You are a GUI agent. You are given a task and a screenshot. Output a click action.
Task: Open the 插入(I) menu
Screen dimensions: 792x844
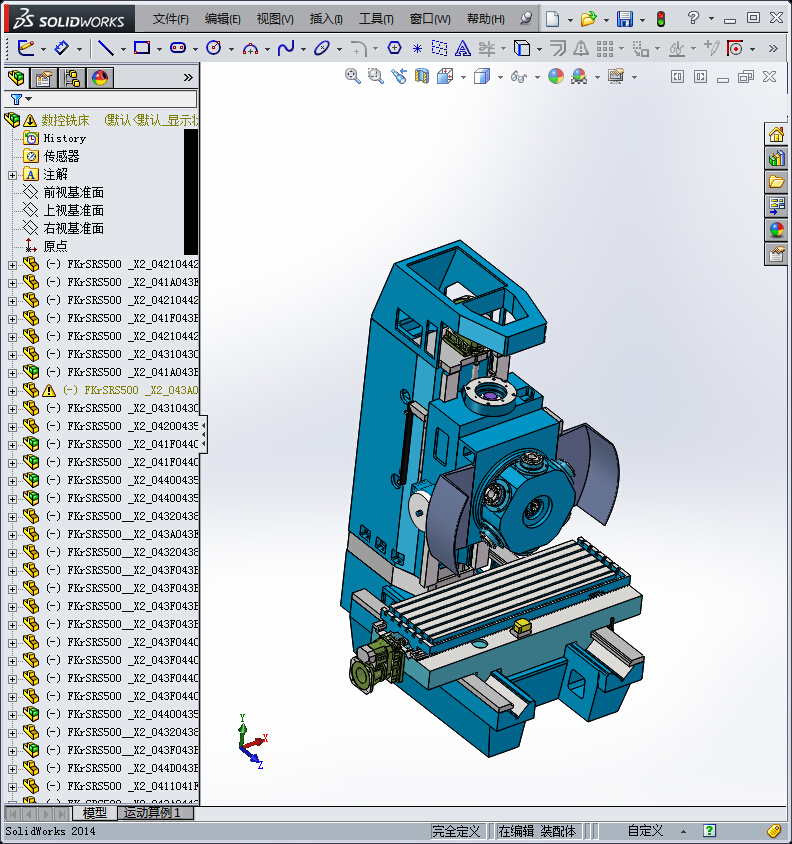point(326,19)
